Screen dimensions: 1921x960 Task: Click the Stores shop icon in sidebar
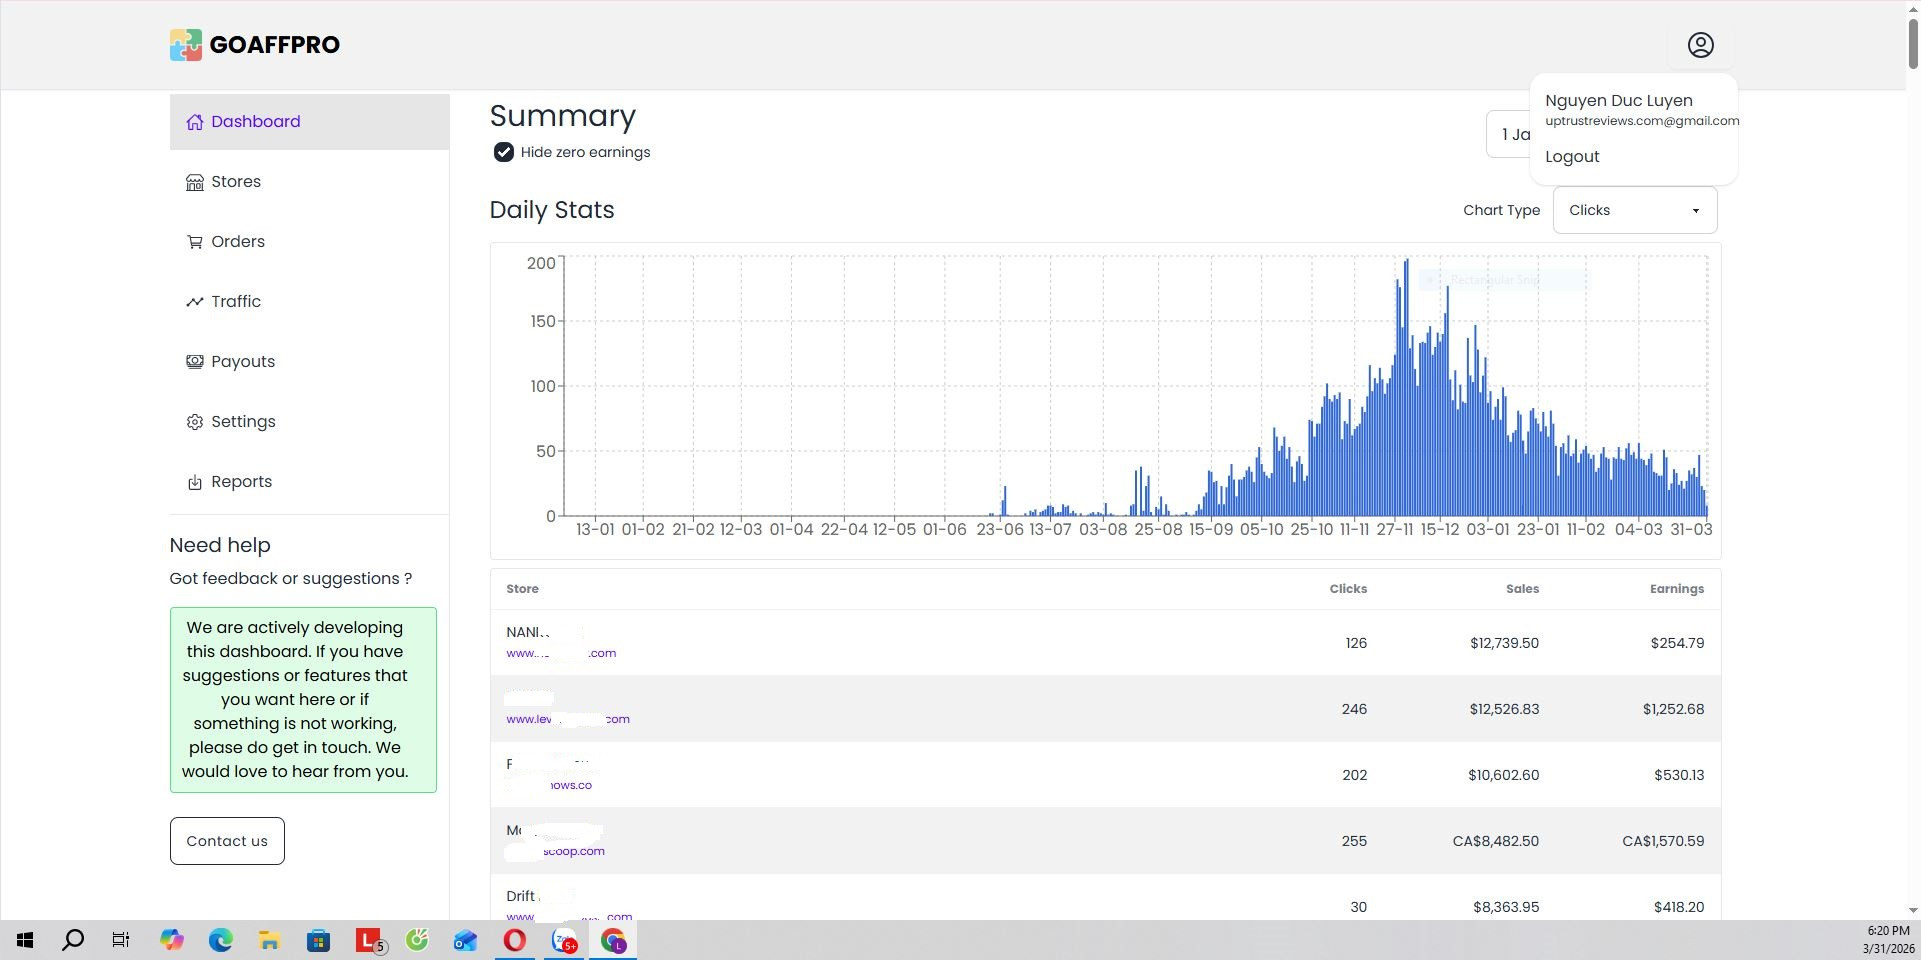tap(195, 182)
